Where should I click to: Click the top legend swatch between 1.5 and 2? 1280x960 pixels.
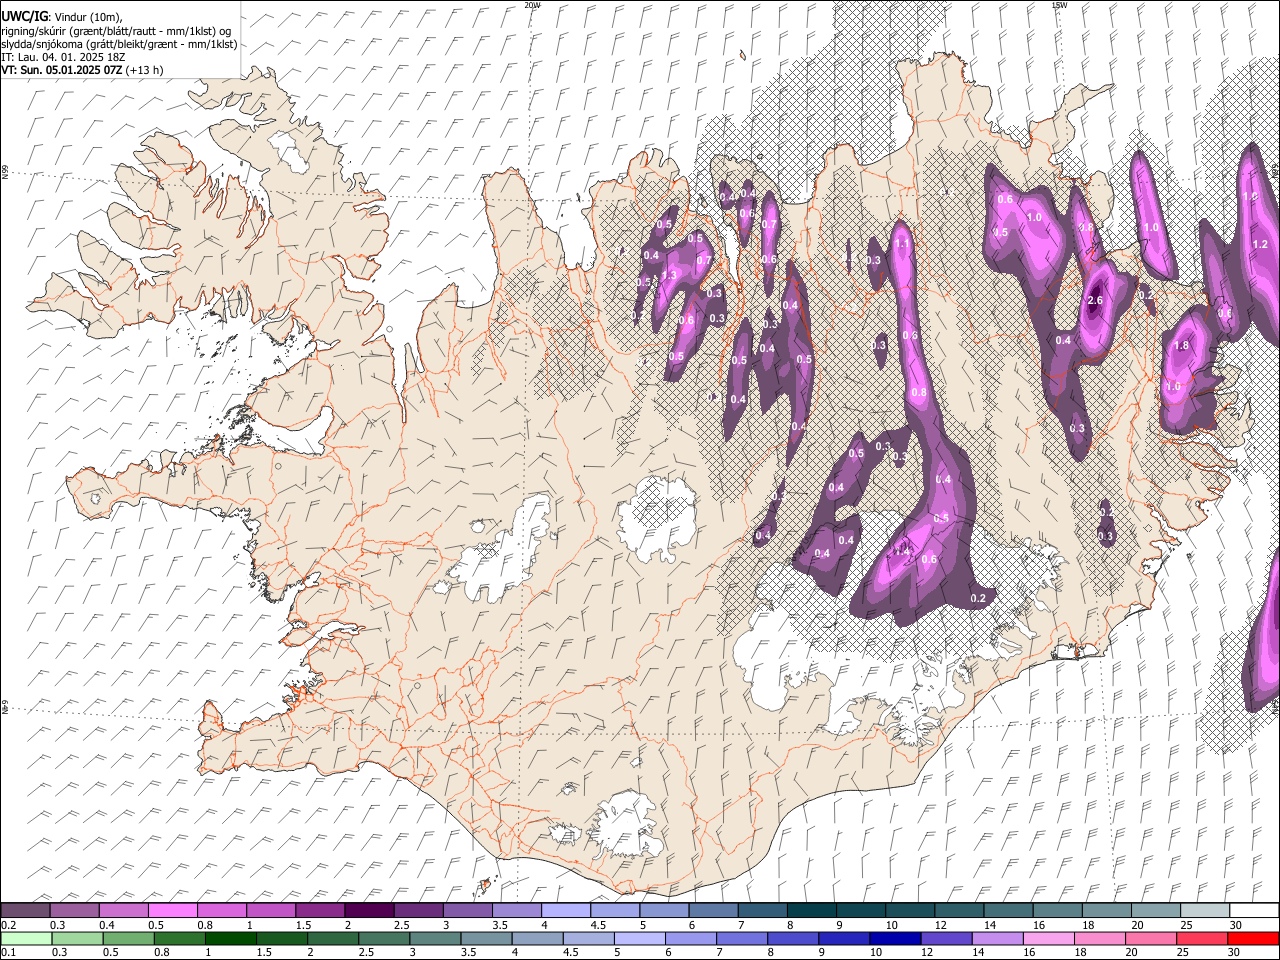pyautogui.click(x=319, y=910)
